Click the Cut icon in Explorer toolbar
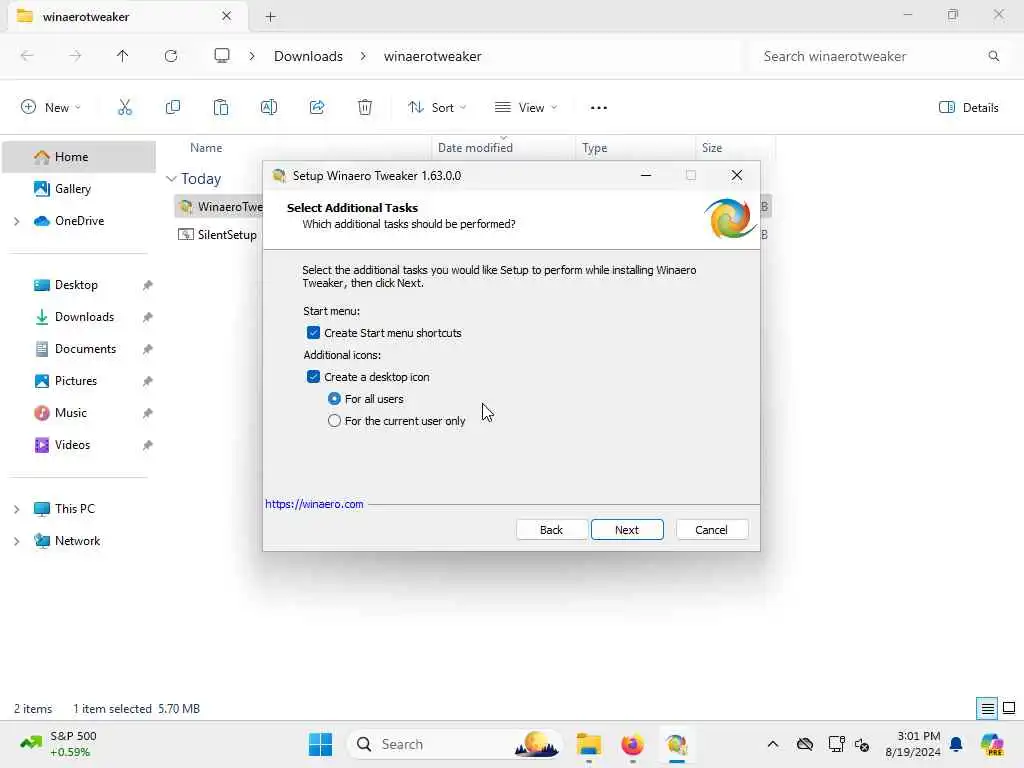Image resolution: width=1024 pixels, height=768 pixels. click(x=125, y=108)
